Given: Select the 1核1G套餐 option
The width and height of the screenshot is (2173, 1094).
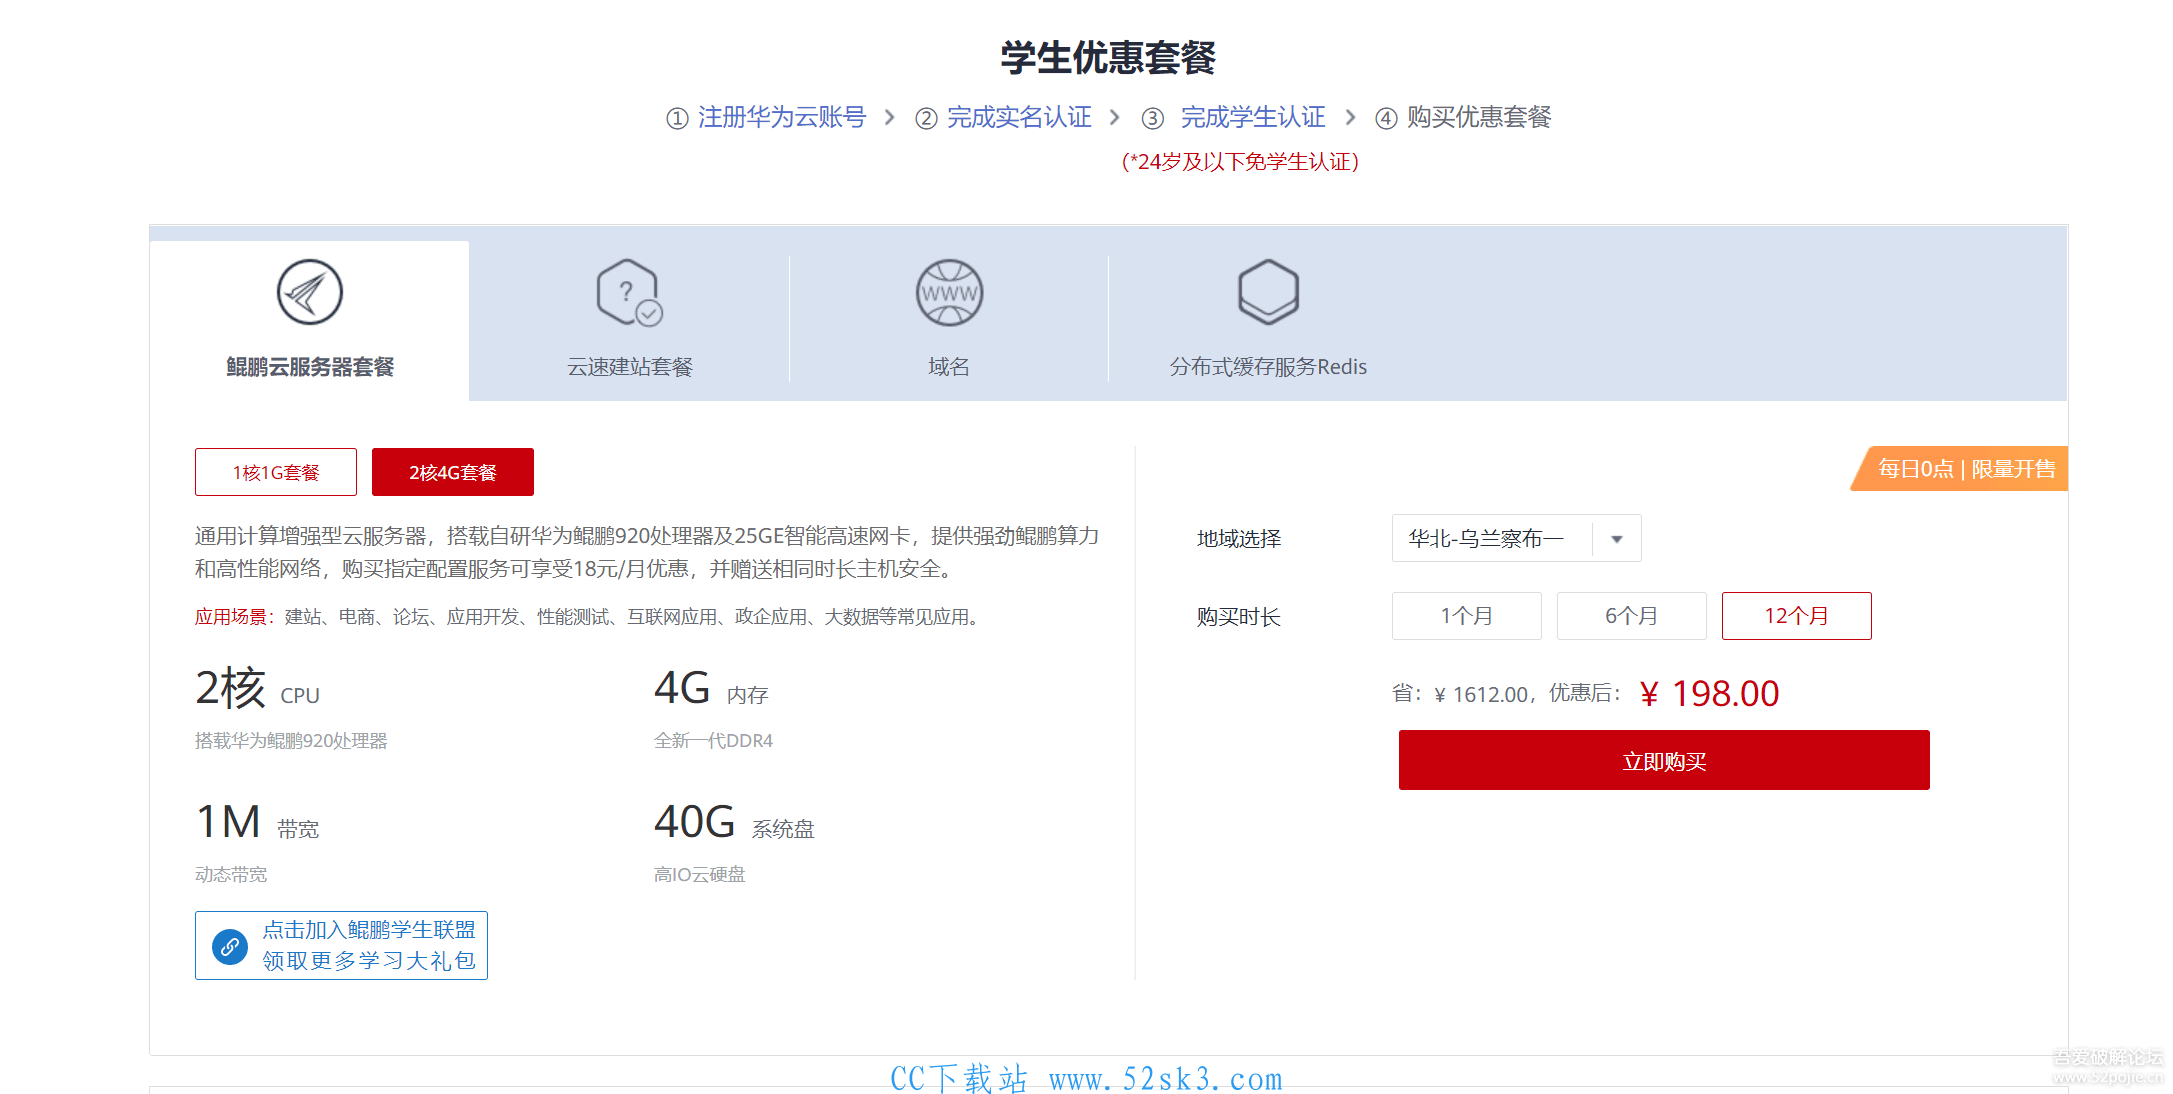Looking at the screenshot, I should tap(276, 472).
